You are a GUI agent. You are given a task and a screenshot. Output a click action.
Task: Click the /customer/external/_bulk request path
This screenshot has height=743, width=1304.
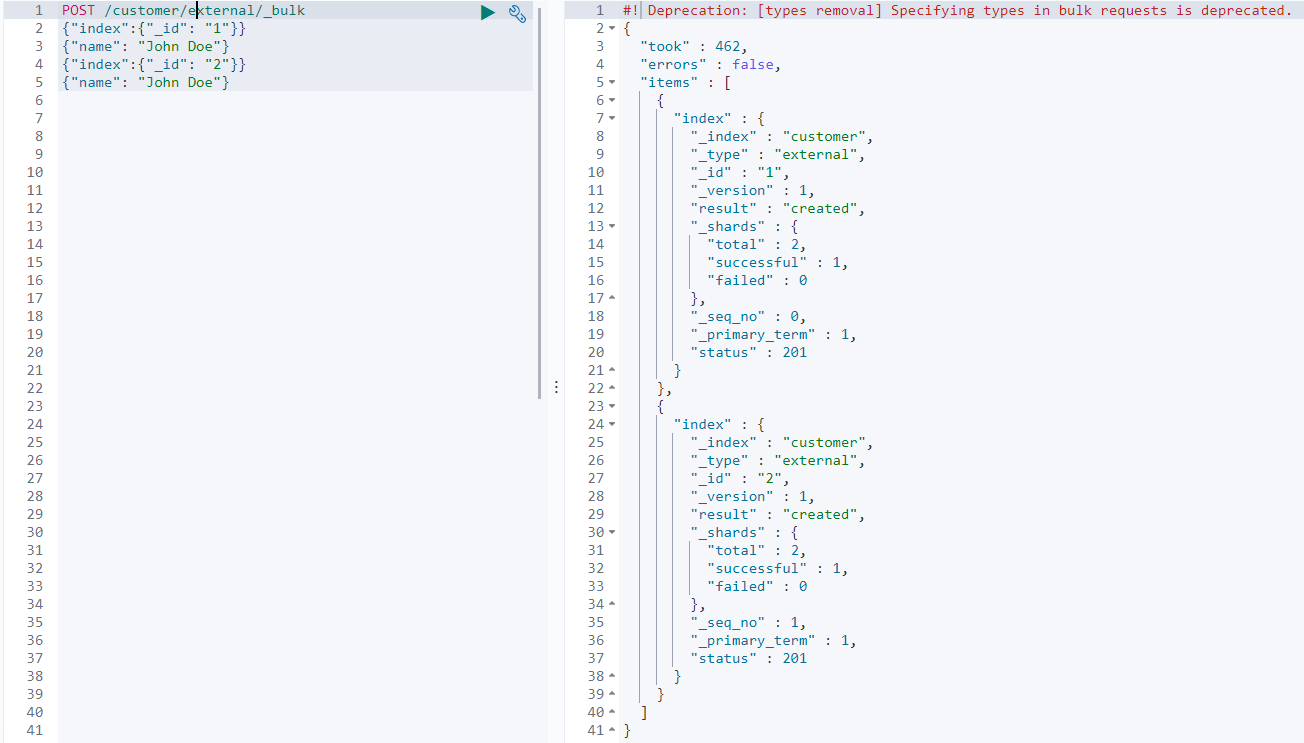tap(205, 10)
